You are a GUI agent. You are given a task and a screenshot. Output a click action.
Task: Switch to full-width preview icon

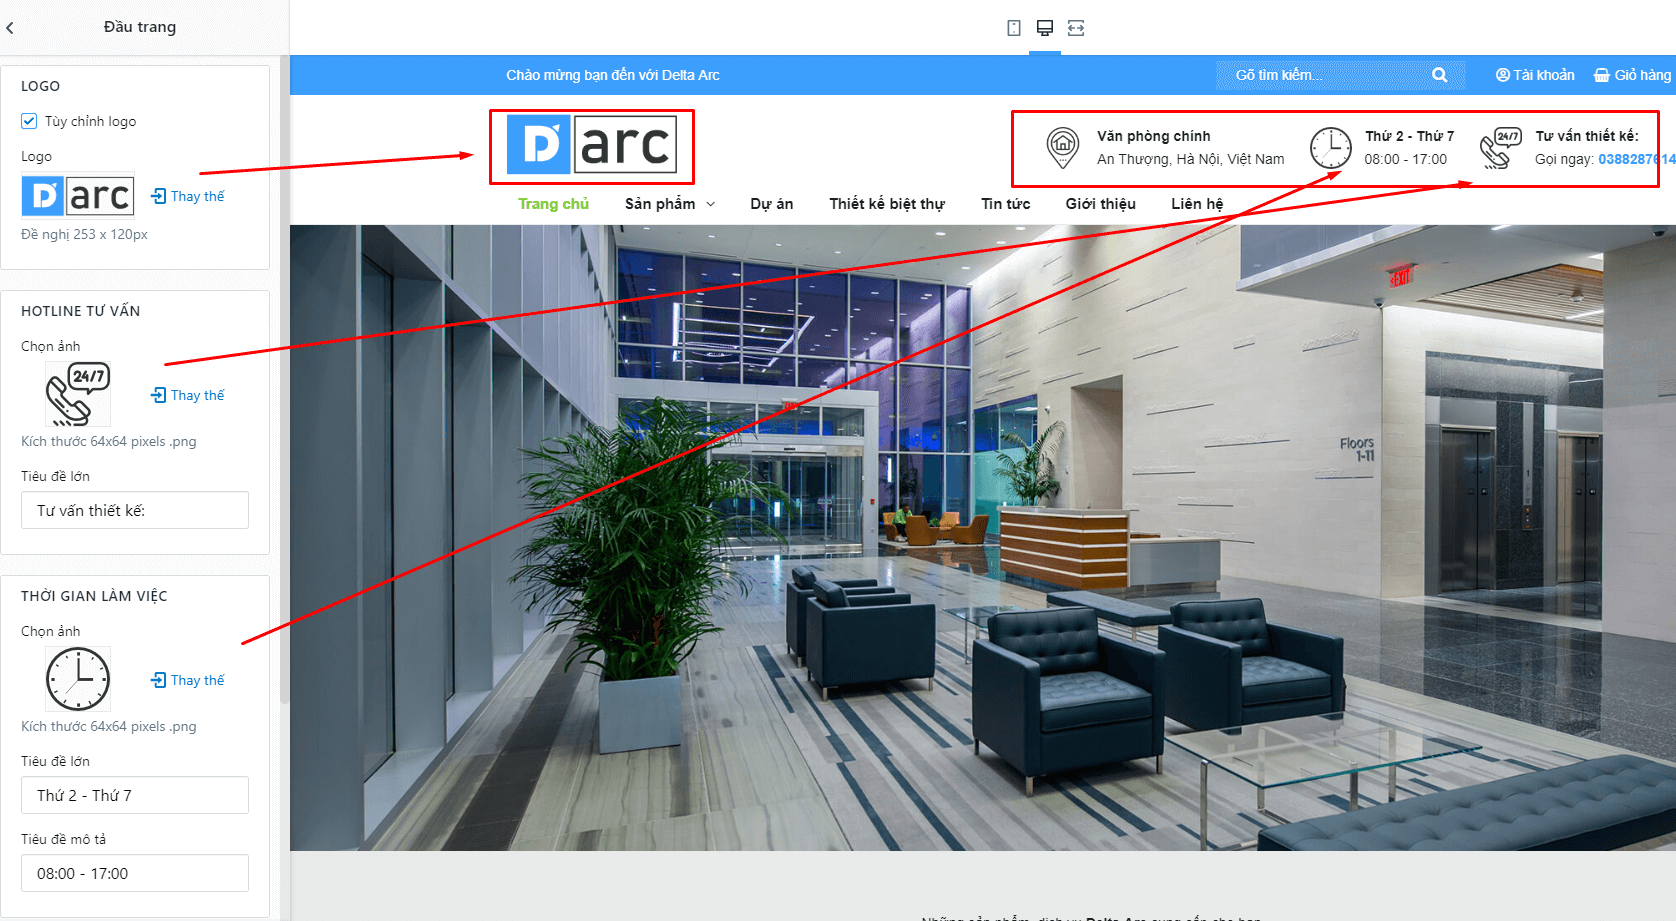[1076, 28]
